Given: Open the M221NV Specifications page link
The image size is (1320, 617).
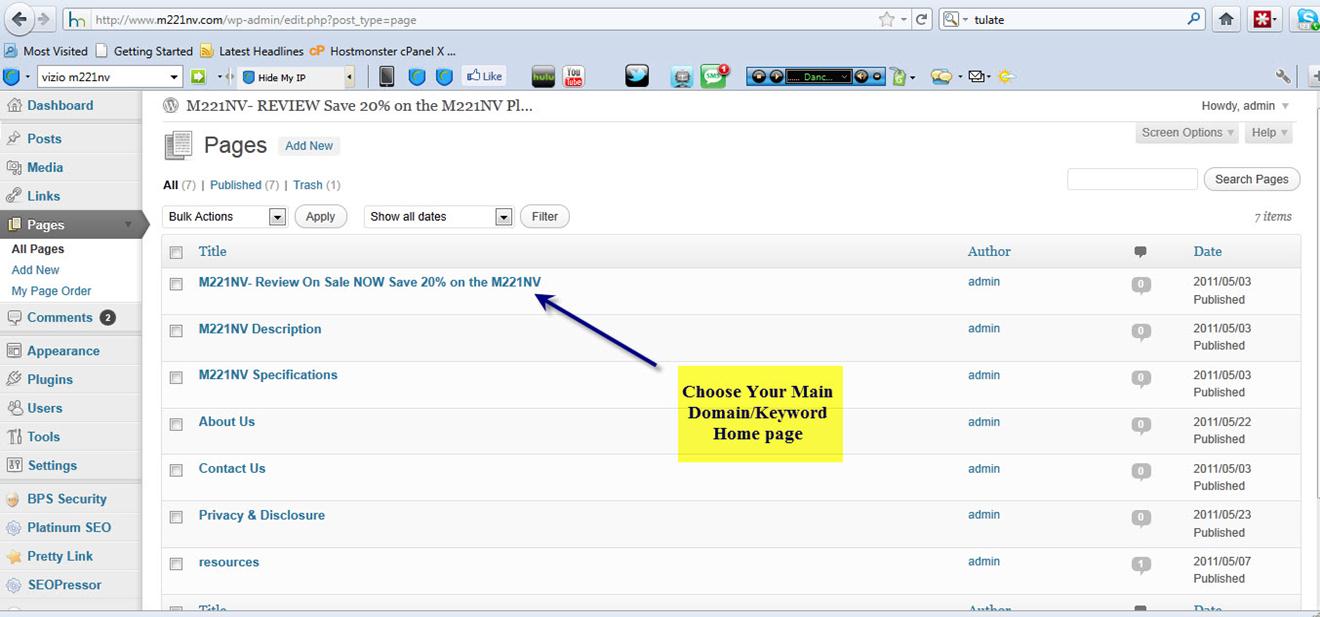Looking at the screenshot, I should tap(268, 375).
